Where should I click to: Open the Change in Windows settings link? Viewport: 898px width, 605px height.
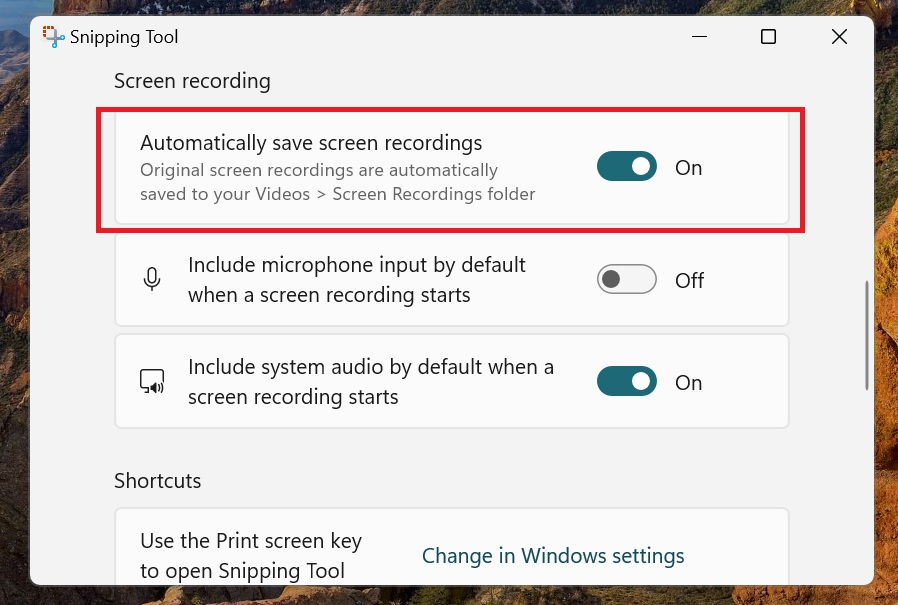[x=553, y=556]
